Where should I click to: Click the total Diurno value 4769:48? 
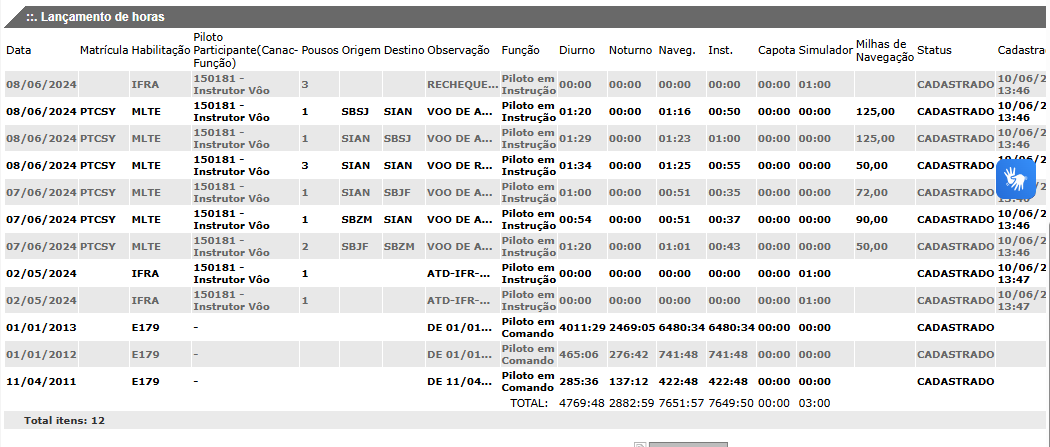580,402
